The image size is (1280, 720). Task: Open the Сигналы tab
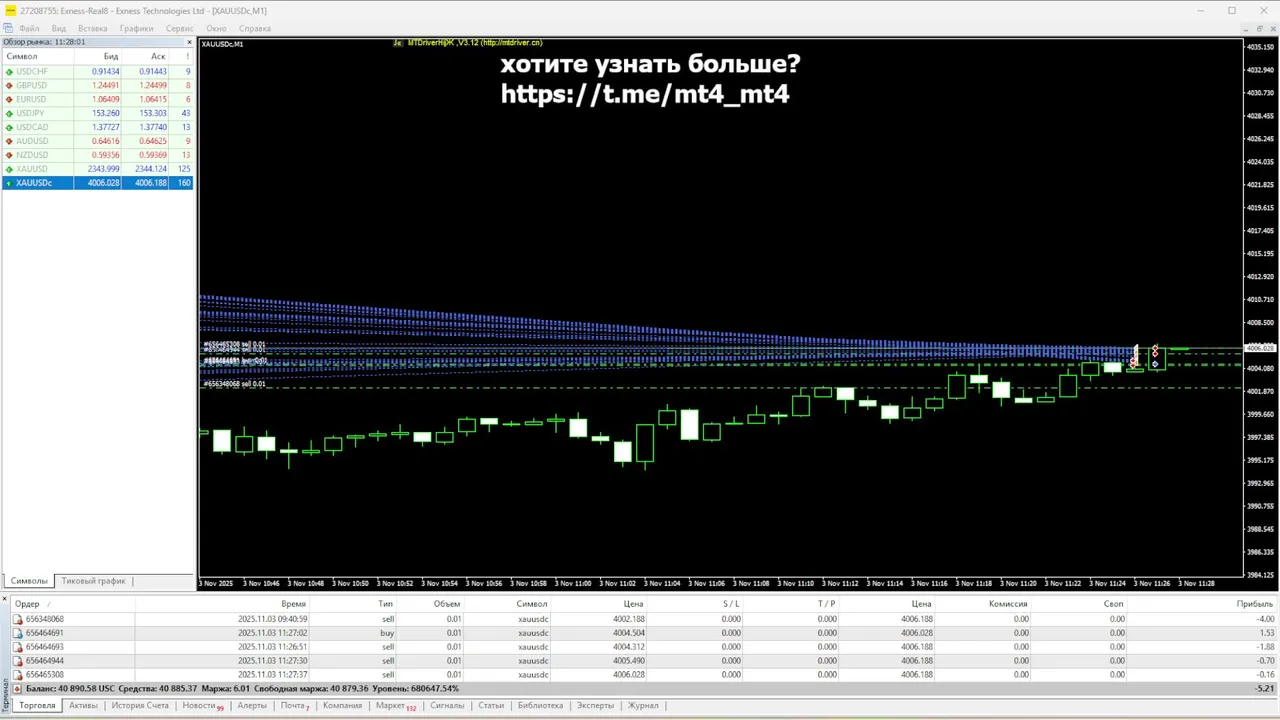[447, 706]
